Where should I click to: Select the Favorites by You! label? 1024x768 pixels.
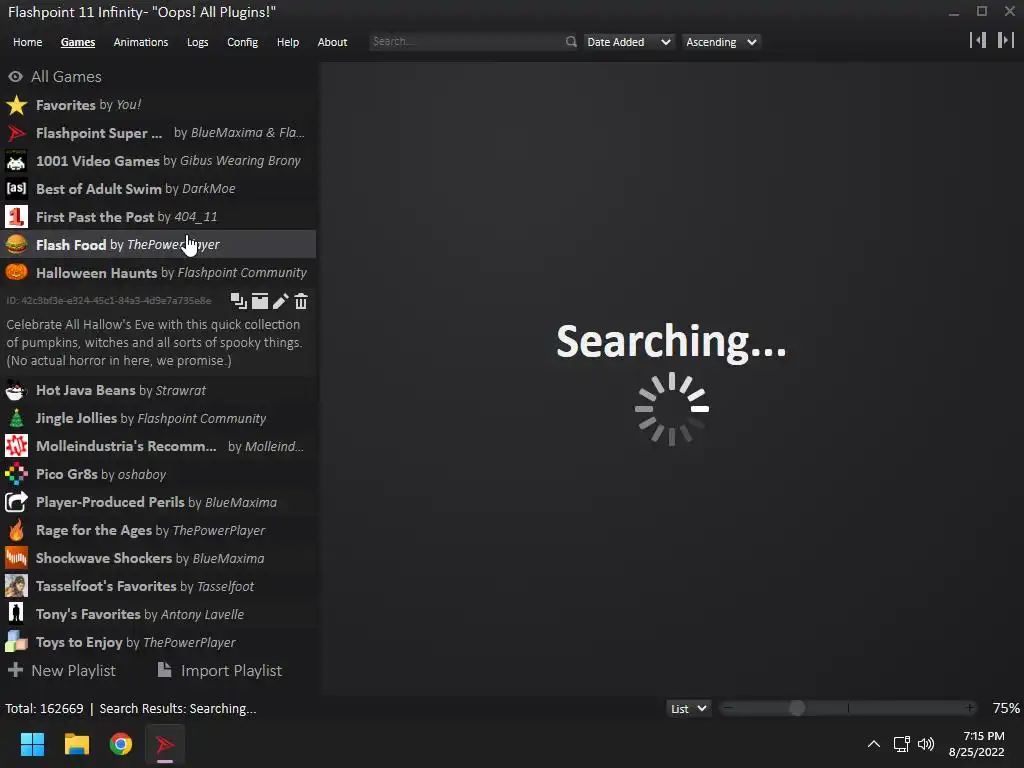point(88,105)
